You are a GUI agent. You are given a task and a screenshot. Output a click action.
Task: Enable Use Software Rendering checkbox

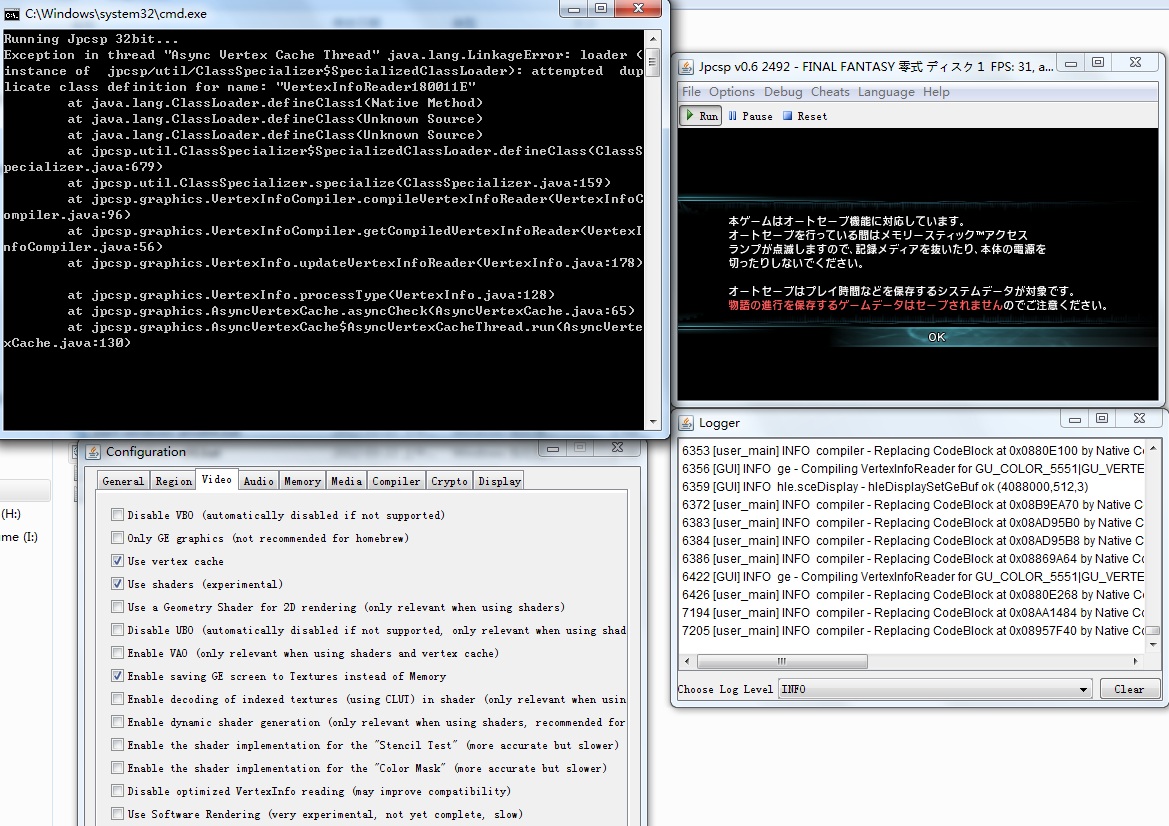pyautogui.click(x=117, y=813)
